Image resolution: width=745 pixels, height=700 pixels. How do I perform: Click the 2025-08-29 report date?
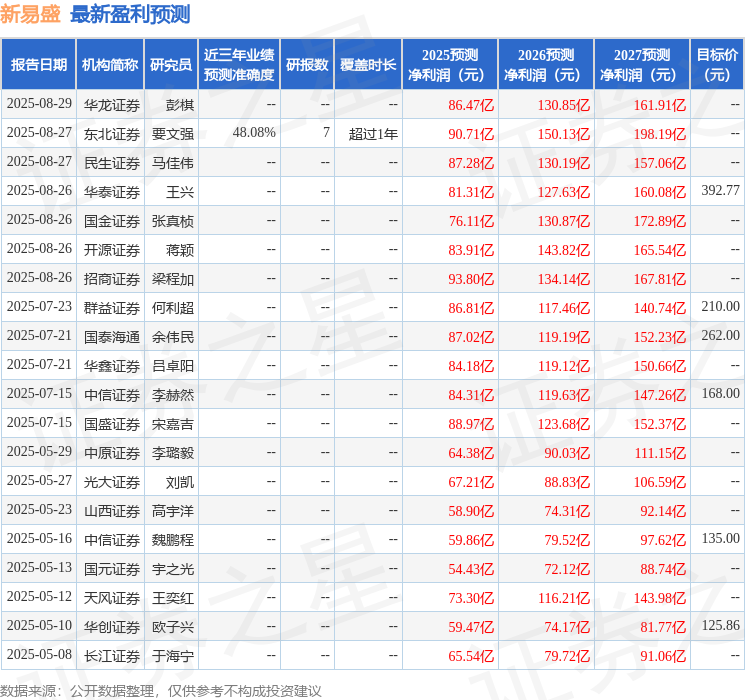(x=39, y=104)
